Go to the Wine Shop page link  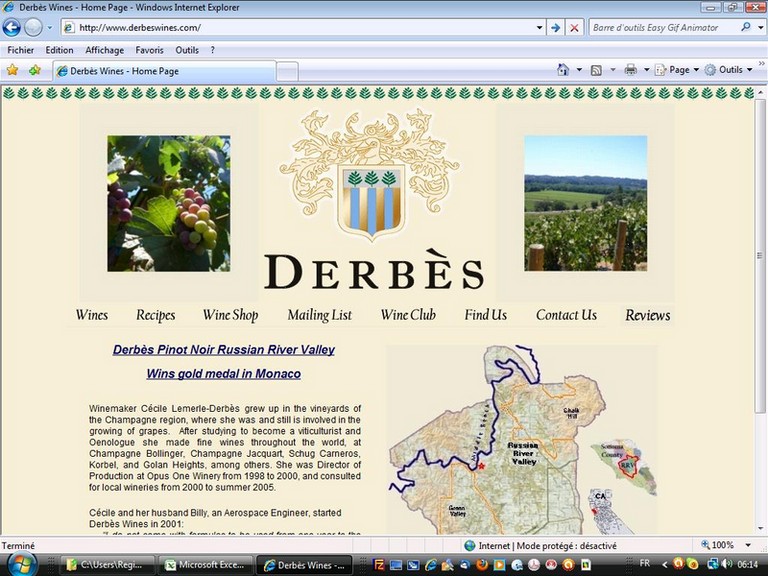pyautogui.click(x=230, y=315)
